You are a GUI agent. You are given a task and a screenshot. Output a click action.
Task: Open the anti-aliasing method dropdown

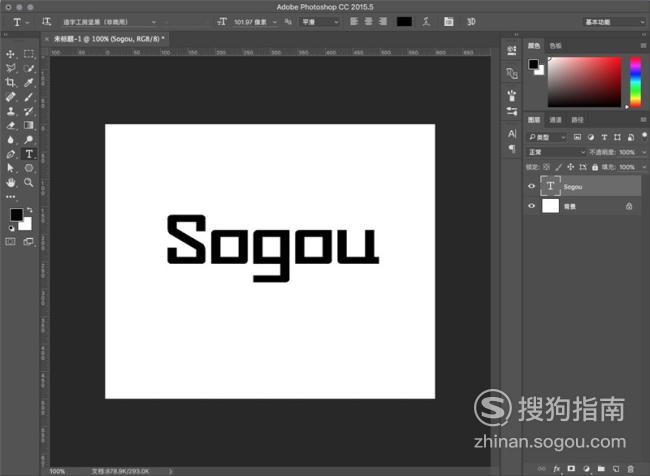(x=319, y=22)
